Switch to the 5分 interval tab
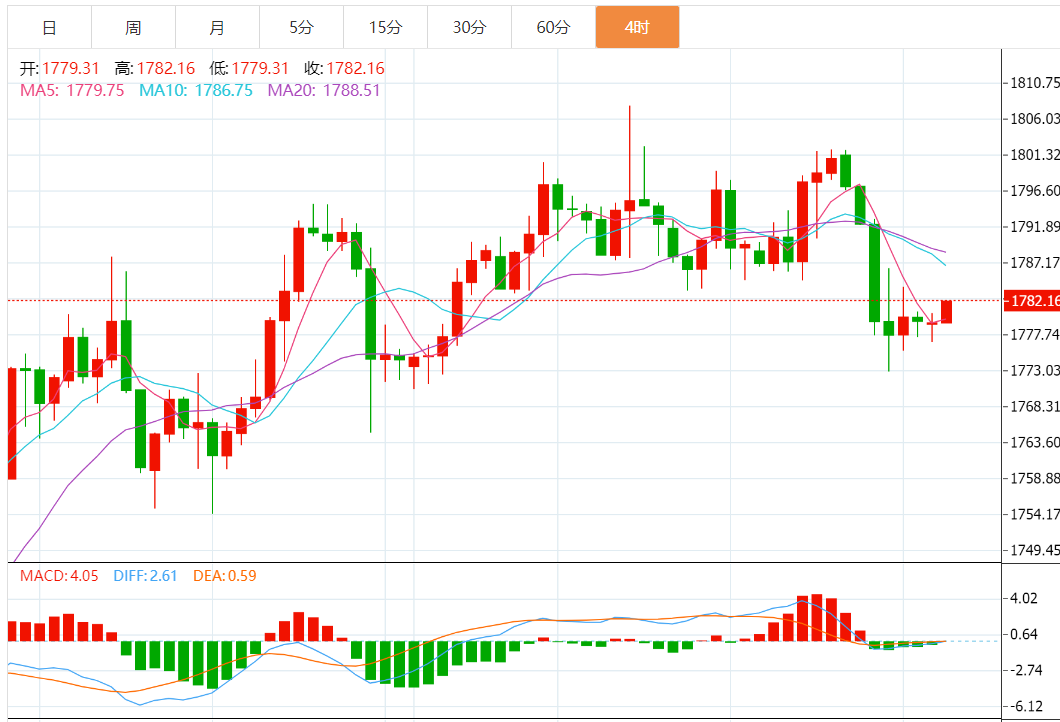Image resolution: width=1060 pixels, height=722 pixels. tap(302, 28)
